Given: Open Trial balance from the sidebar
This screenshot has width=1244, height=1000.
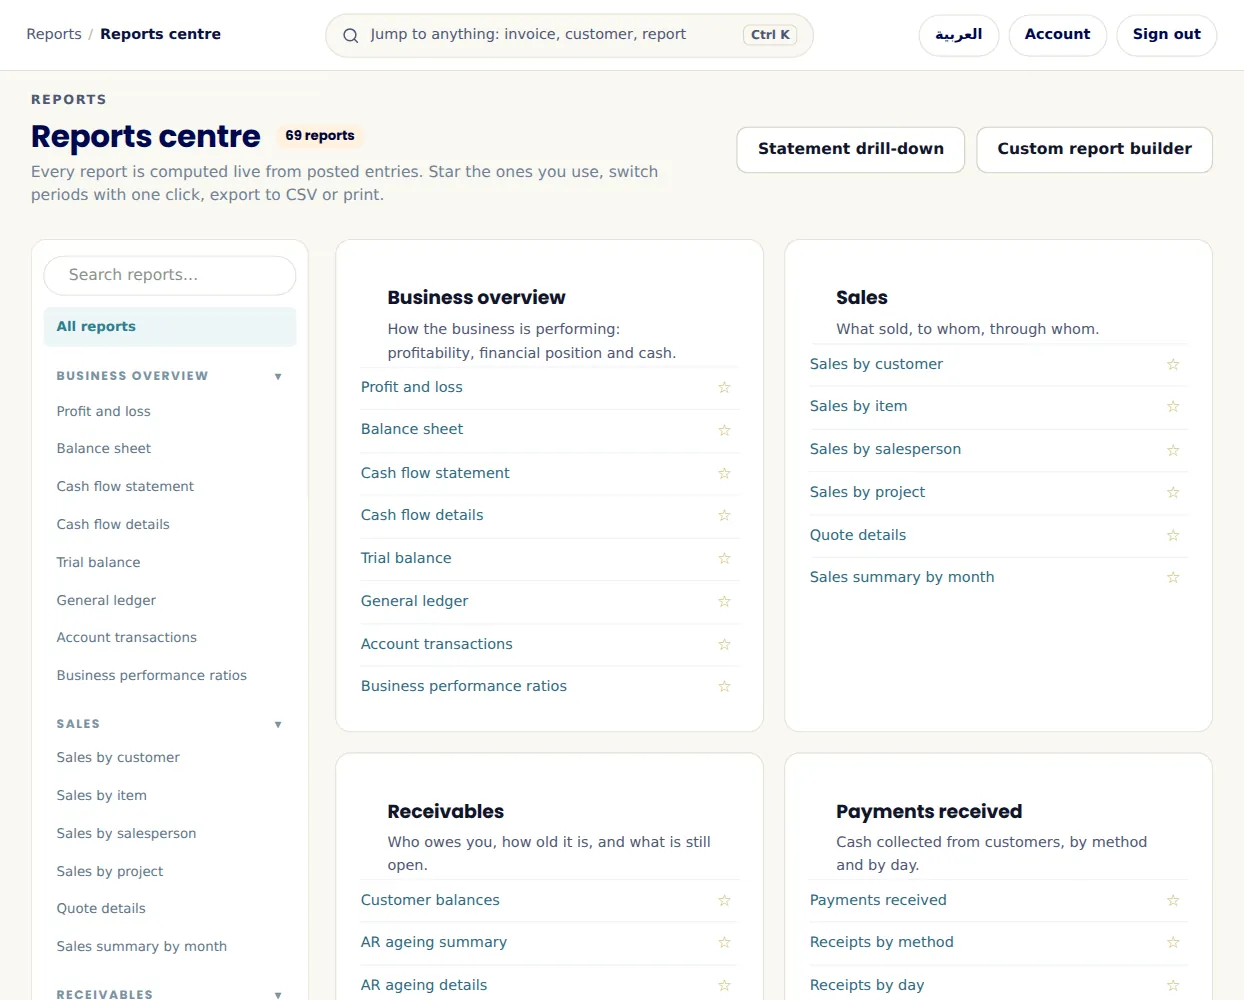Looking at the screenshot, I should pyautogui.click(x=99, y=563).
